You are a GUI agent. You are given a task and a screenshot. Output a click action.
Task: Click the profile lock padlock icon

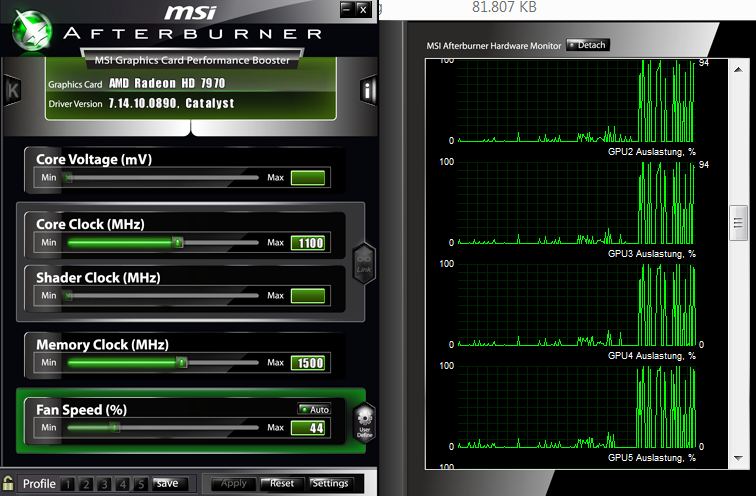point(8,483)
